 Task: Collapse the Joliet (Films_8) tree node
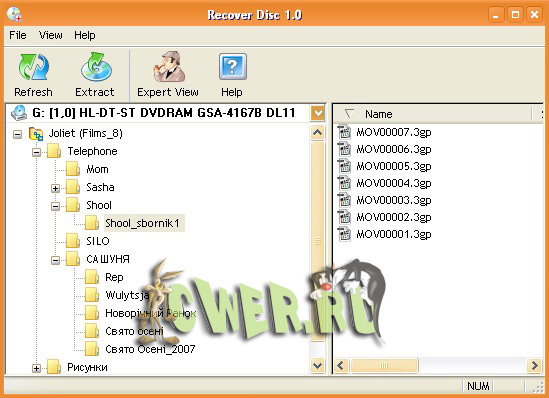(17, 134)
